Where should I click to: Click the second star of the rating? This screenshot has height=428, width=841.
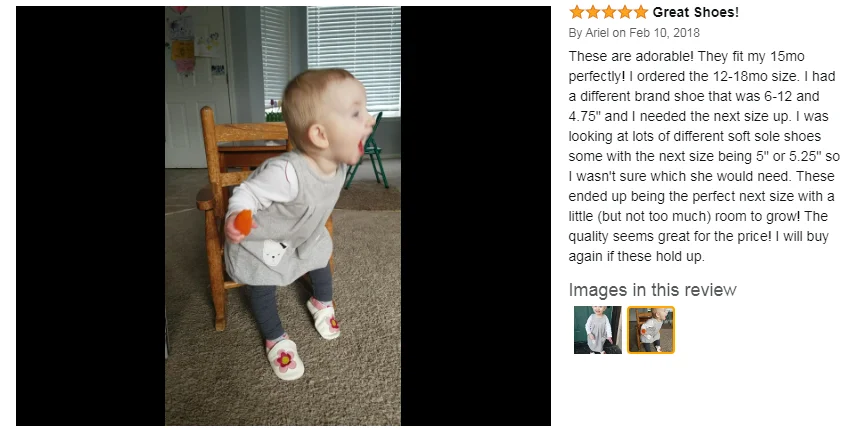(593, 12)
